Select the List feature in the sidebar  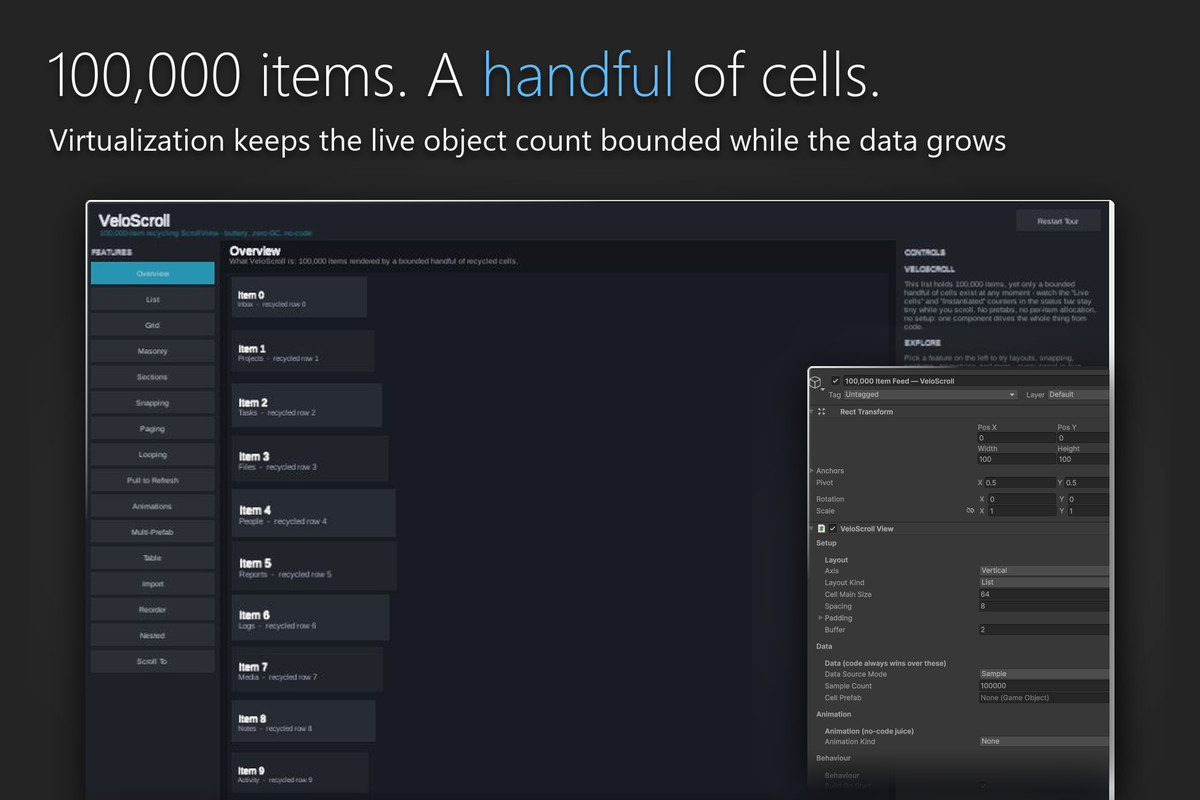pos(152,299)
